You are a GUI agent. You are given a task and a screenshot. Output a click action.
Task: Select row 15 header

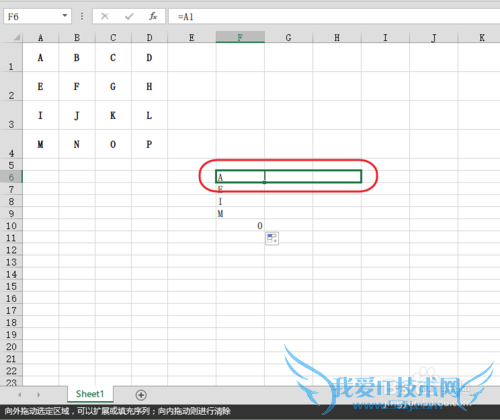[11, 286]
